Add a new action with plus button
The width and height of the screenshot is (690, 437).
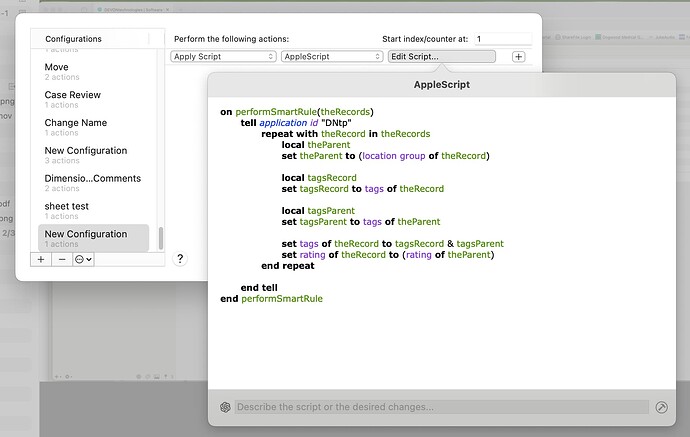coord(518,57)
